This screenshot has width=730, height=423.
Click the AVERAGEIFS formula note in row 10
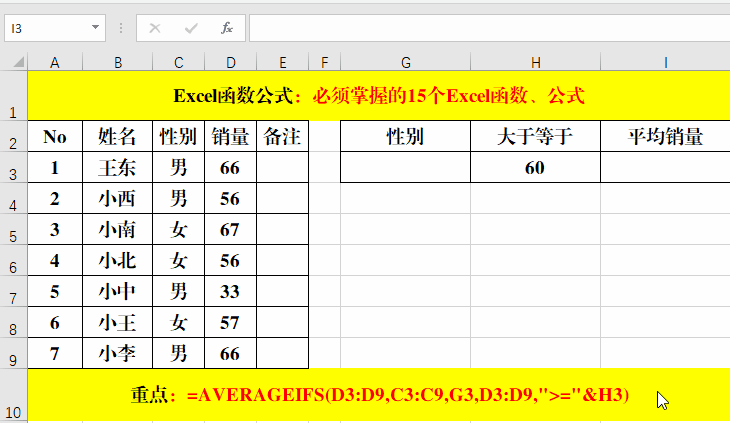[x=379, y=395]
